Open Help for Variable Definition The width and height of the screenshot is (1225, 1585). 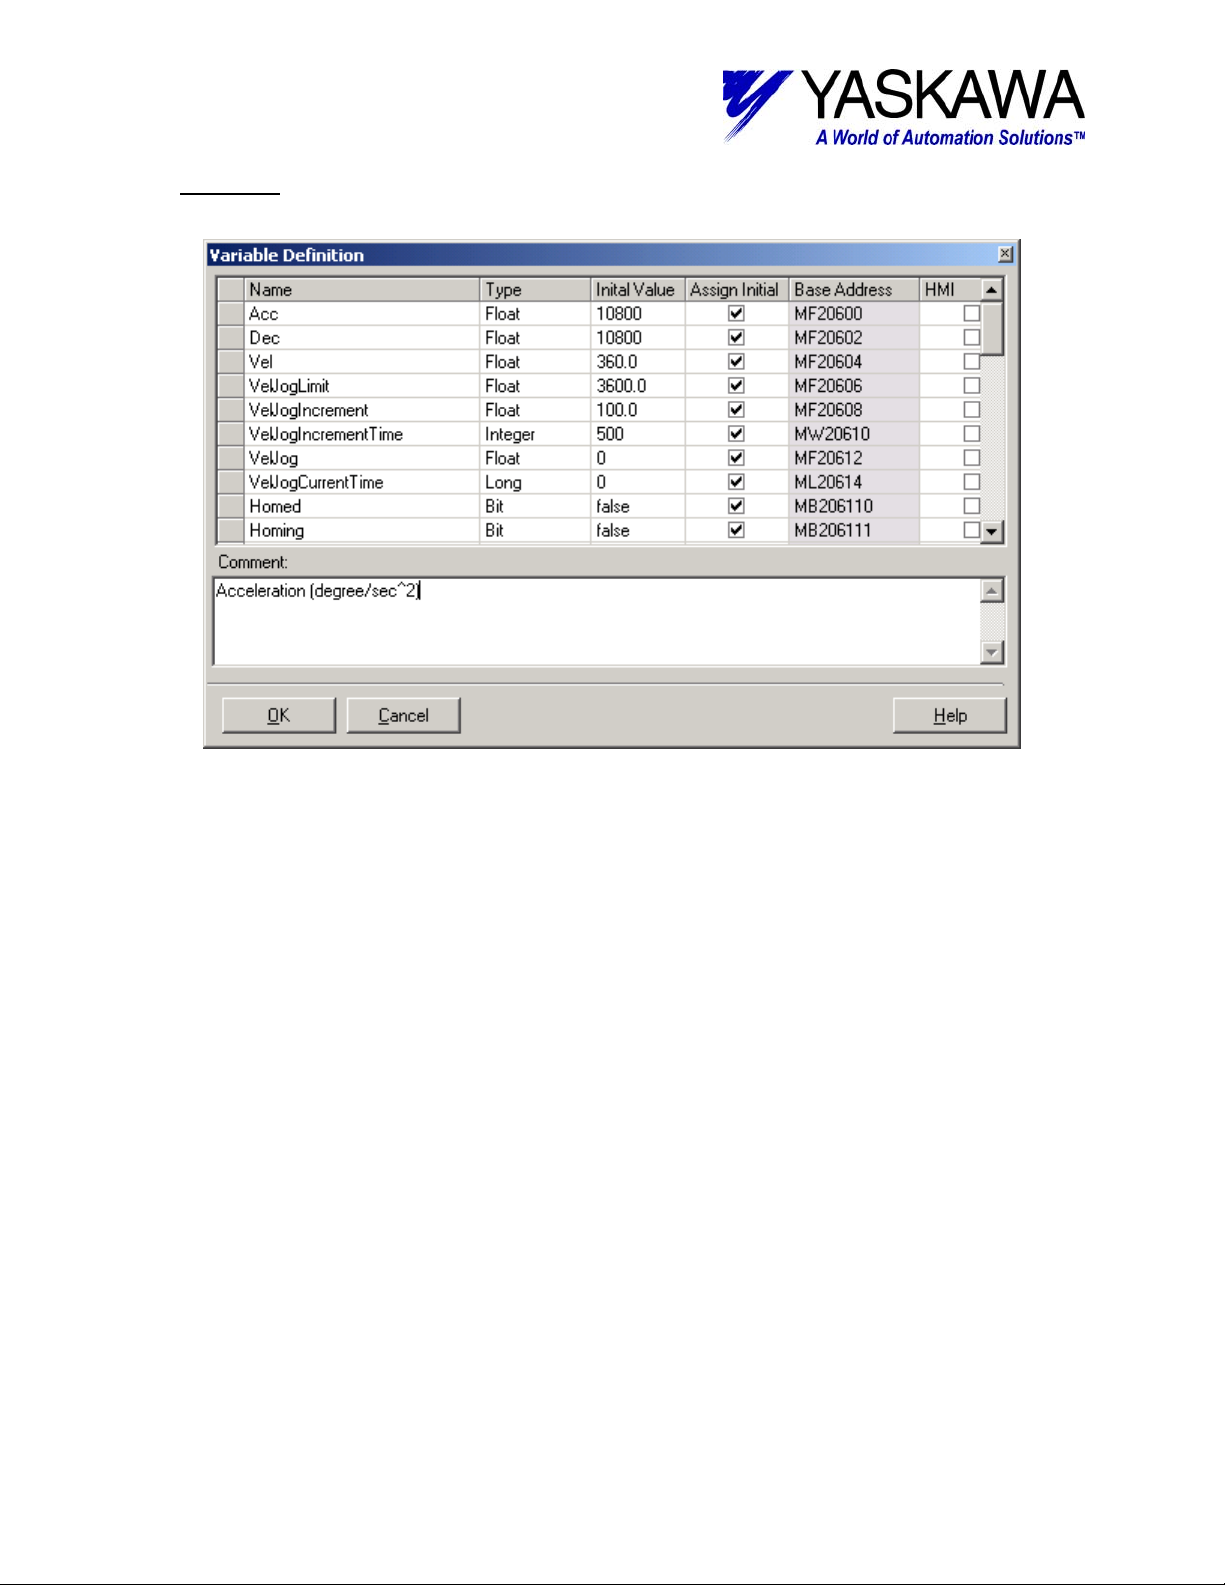tap(950, 715)
